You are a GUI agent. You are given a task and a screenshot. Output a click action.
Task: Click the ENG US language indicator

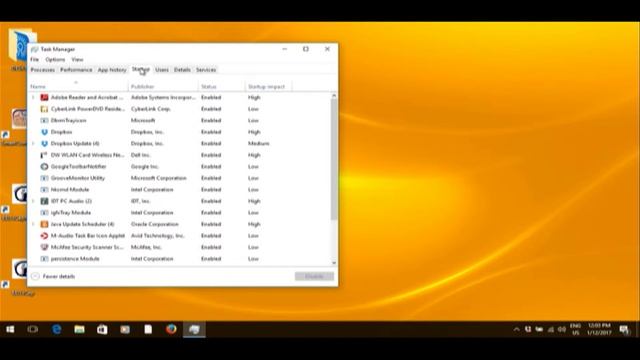[576, 329]
